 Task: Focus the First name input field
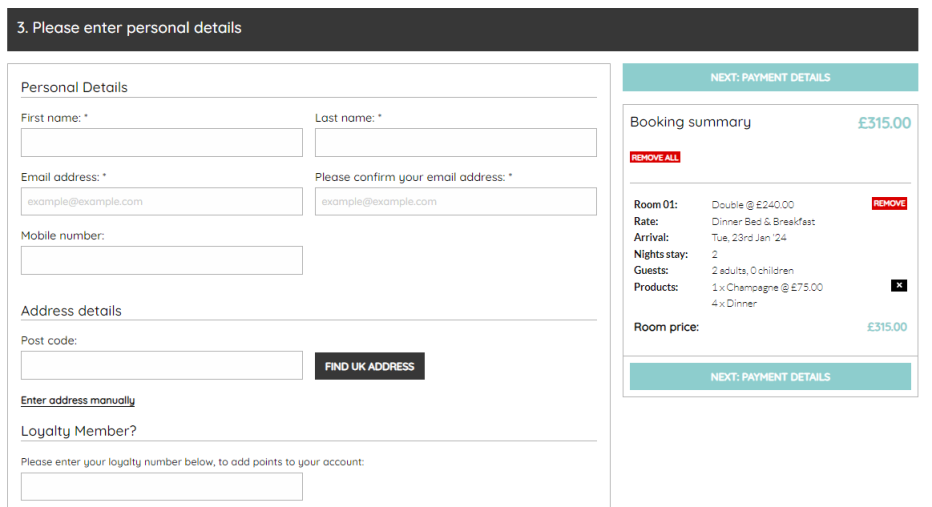(x=161, y=143)
